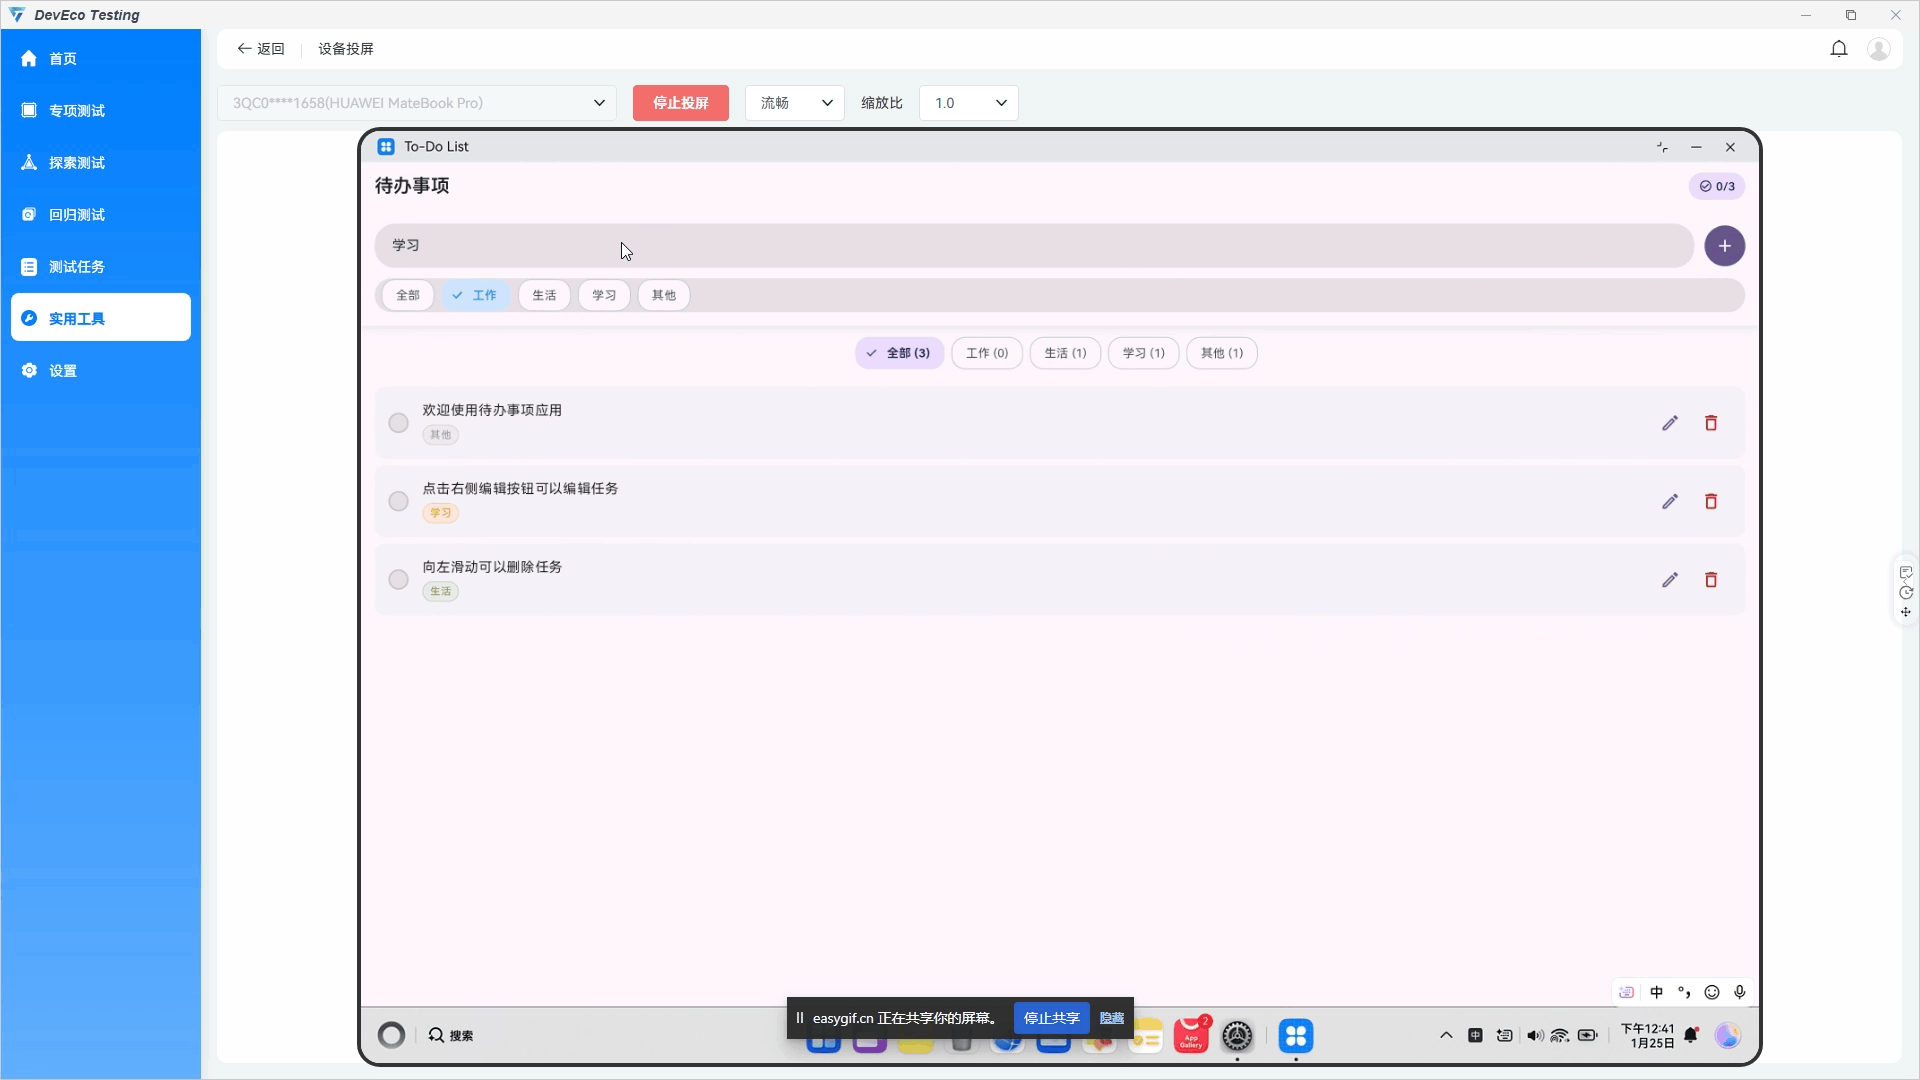Delete the '向左滑动可以删除任务' task with the trash icon
This screenshot has height=1080, width=1920.
pyautogui.click(x=1710, y=580)
